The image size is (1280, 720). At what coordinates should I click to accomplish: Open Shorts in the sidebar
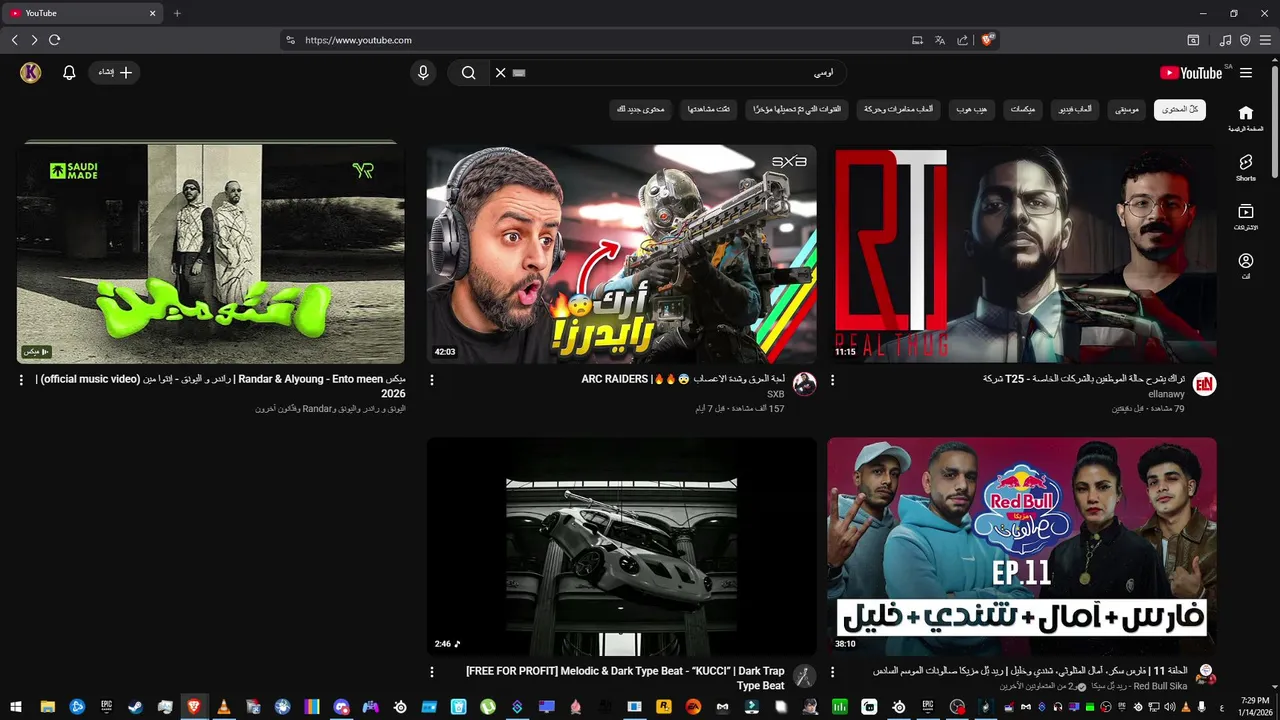tap(1246, 167)
